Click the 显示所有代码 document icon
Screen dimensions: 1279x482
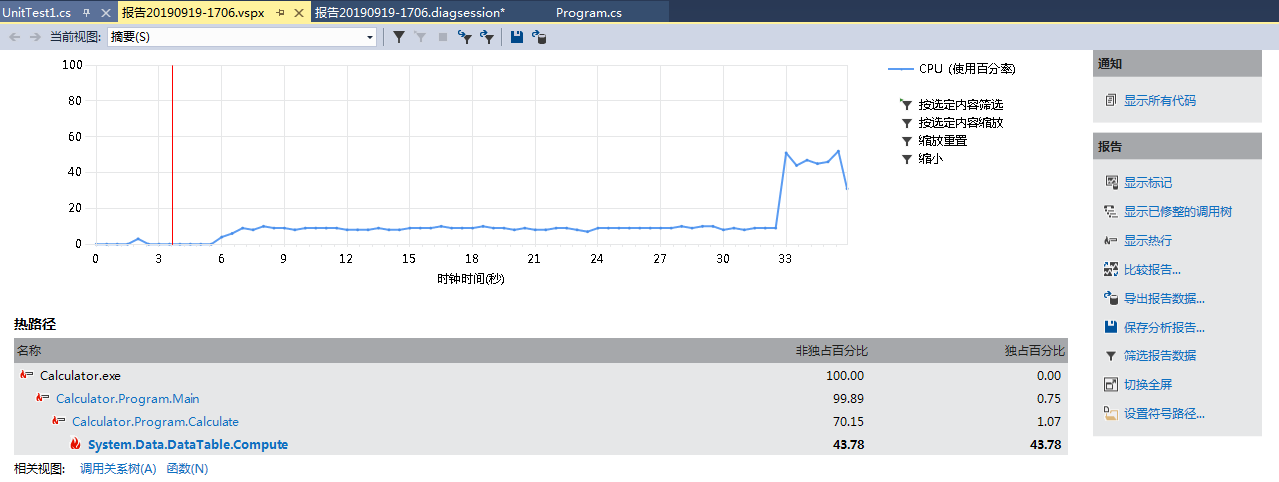1110,101
